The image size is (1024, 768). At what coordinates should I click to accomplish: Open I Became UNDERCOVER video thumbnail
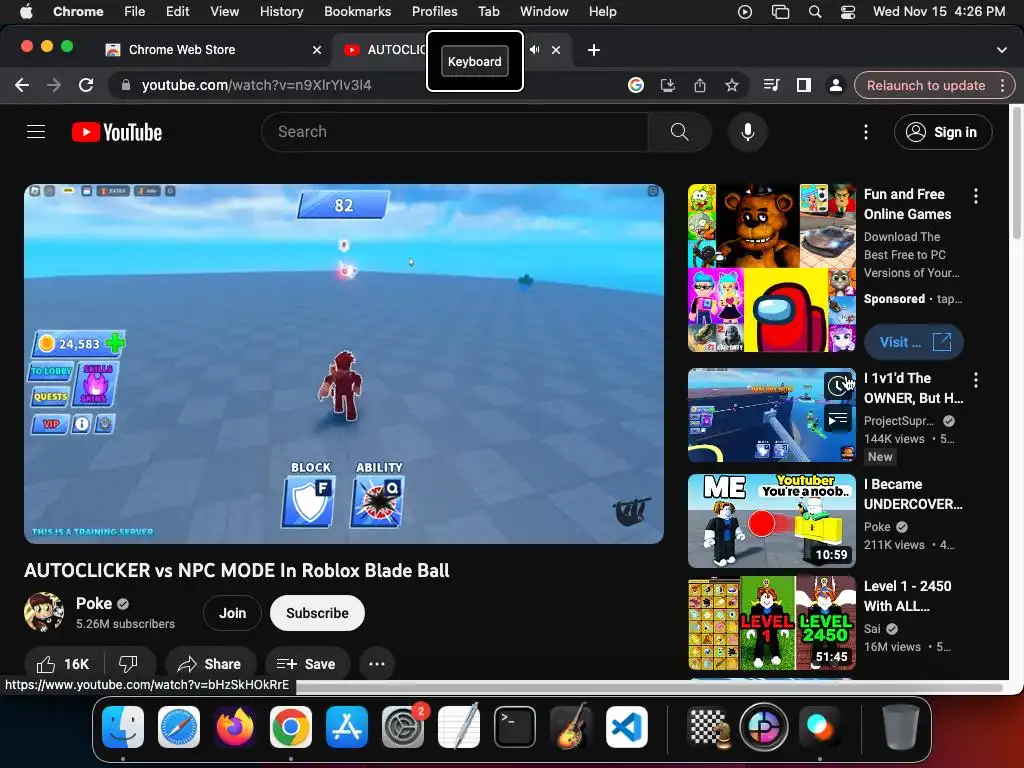coord(771,520)
